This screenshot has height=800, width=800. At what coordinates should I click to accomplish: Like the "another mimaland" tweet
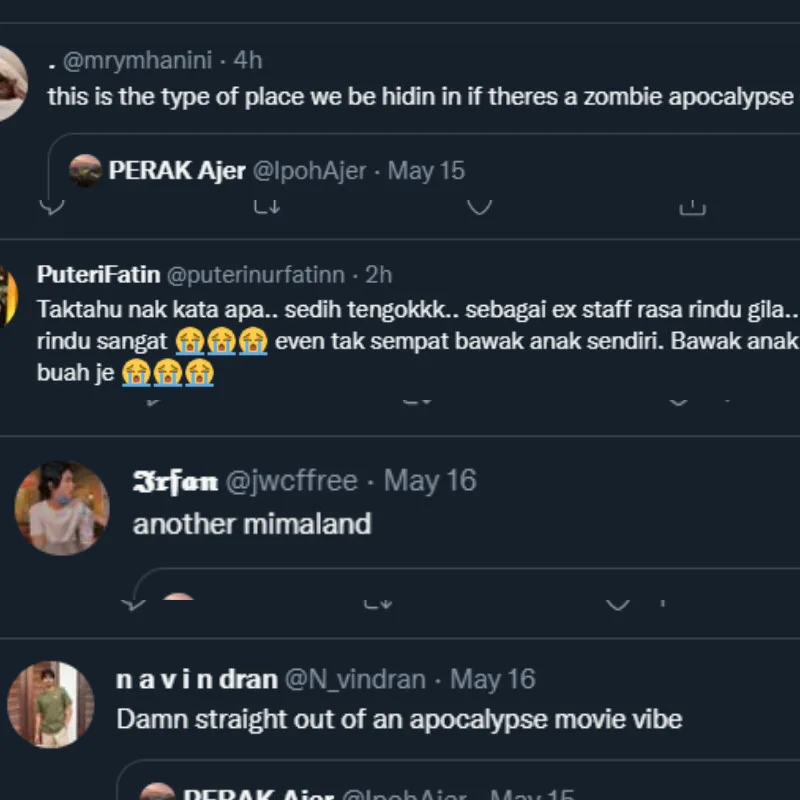tap(619, 603)
